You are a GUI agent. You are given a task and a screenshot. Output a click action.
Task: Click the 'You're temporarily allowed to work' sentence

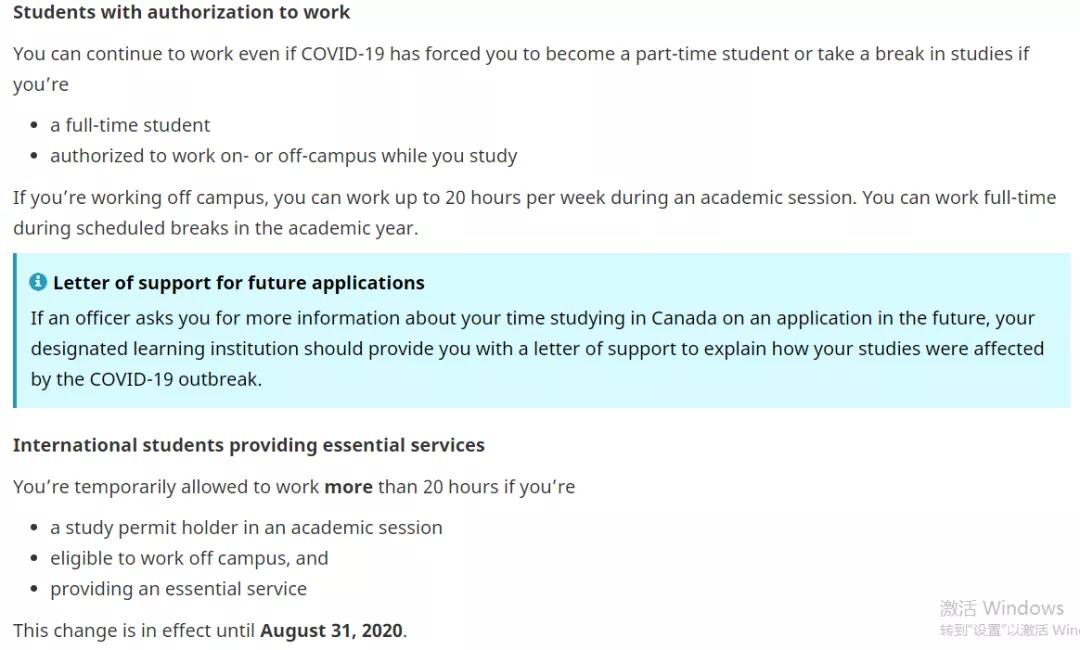click(x=294, y=487)
